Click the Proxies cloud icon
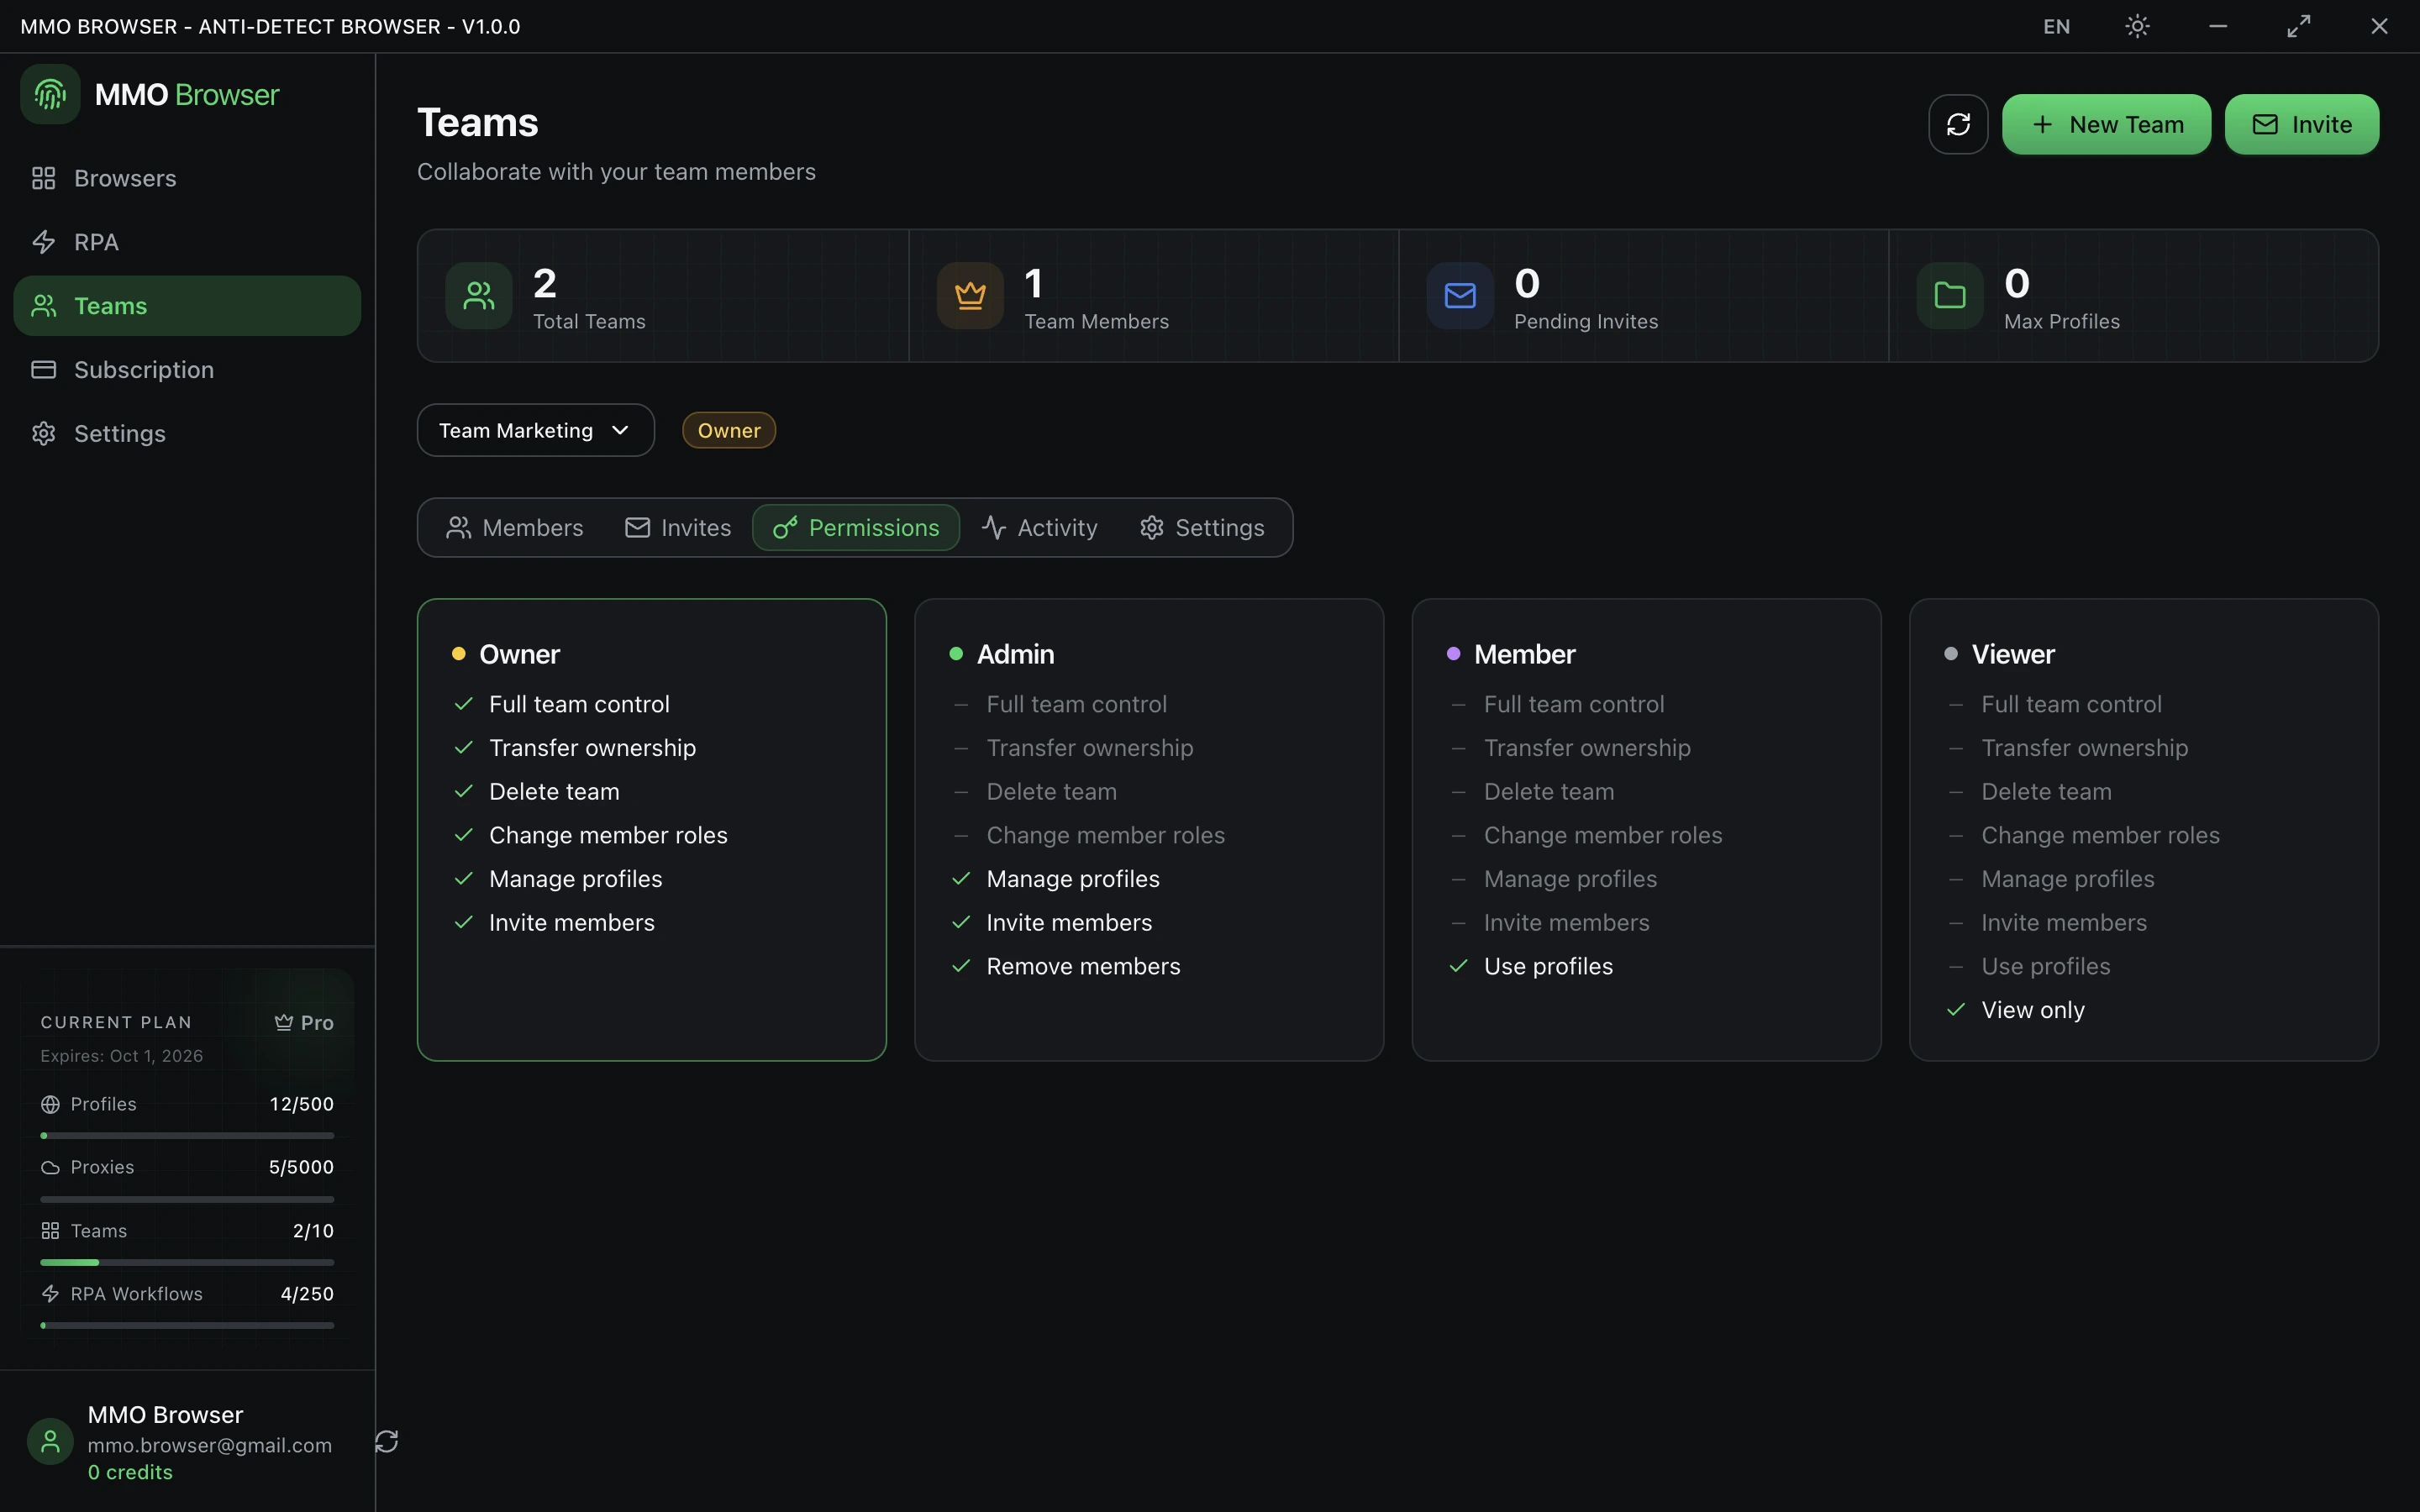The width and height of the screenshot is (2420, 1512). point(50,1168)
